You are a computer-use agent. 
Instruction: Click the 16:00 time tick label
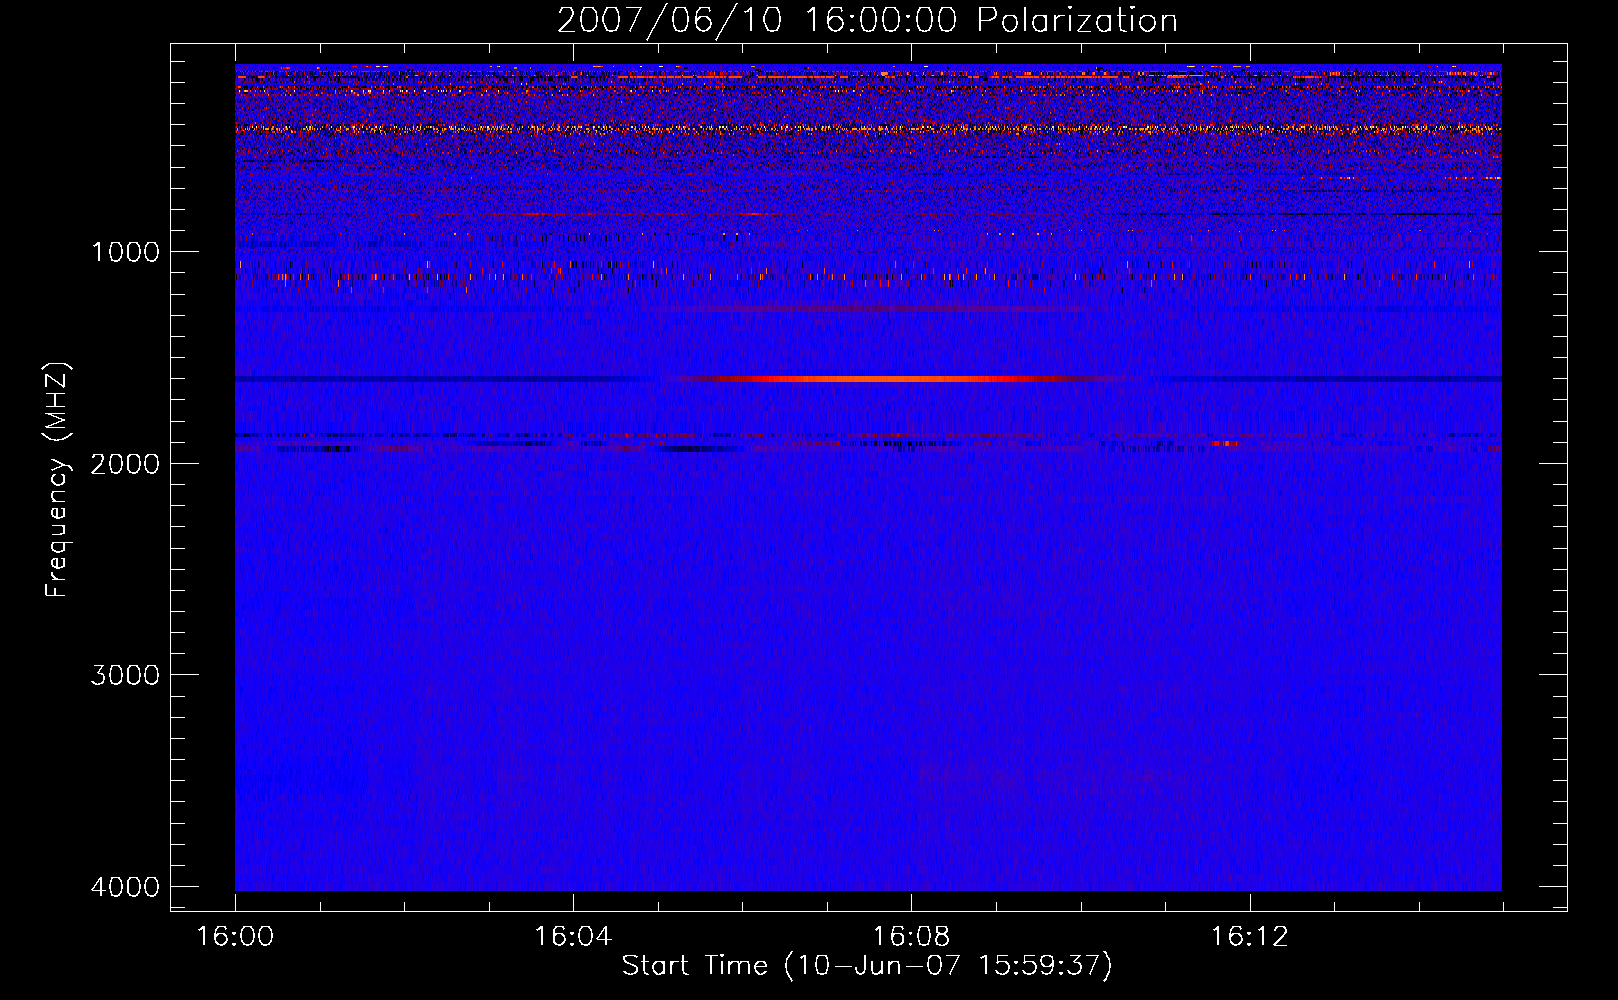235,937
